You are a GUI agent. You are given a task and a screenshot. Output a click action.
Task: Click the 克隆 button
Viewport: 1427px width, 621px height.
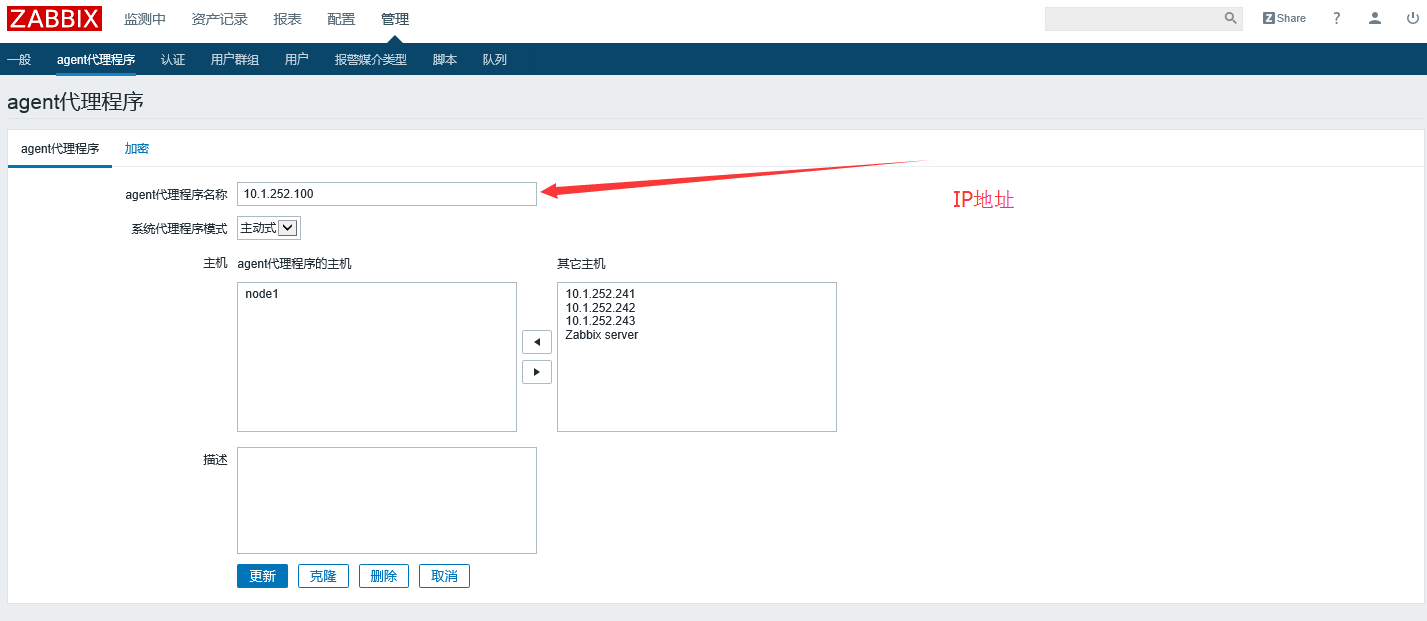(x=323, y=576)
